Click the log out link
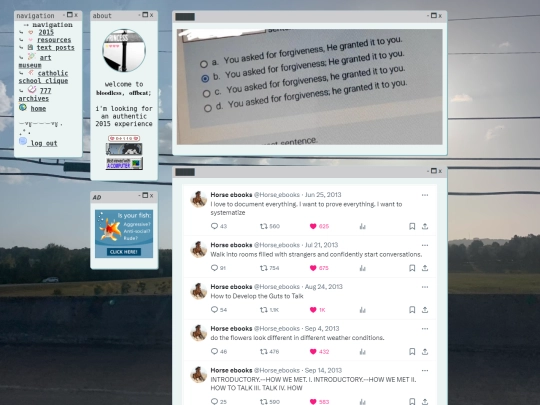The width and height of the screenshot is (540, 405). 44,143
